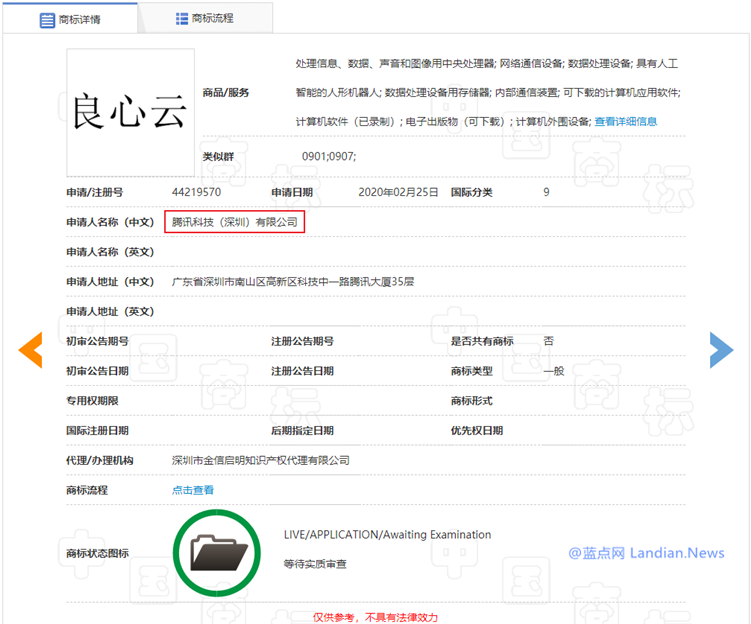751x624 pixels.
Task: Click the 商标详情 tab list icon
Action: [x=47, y=20]
